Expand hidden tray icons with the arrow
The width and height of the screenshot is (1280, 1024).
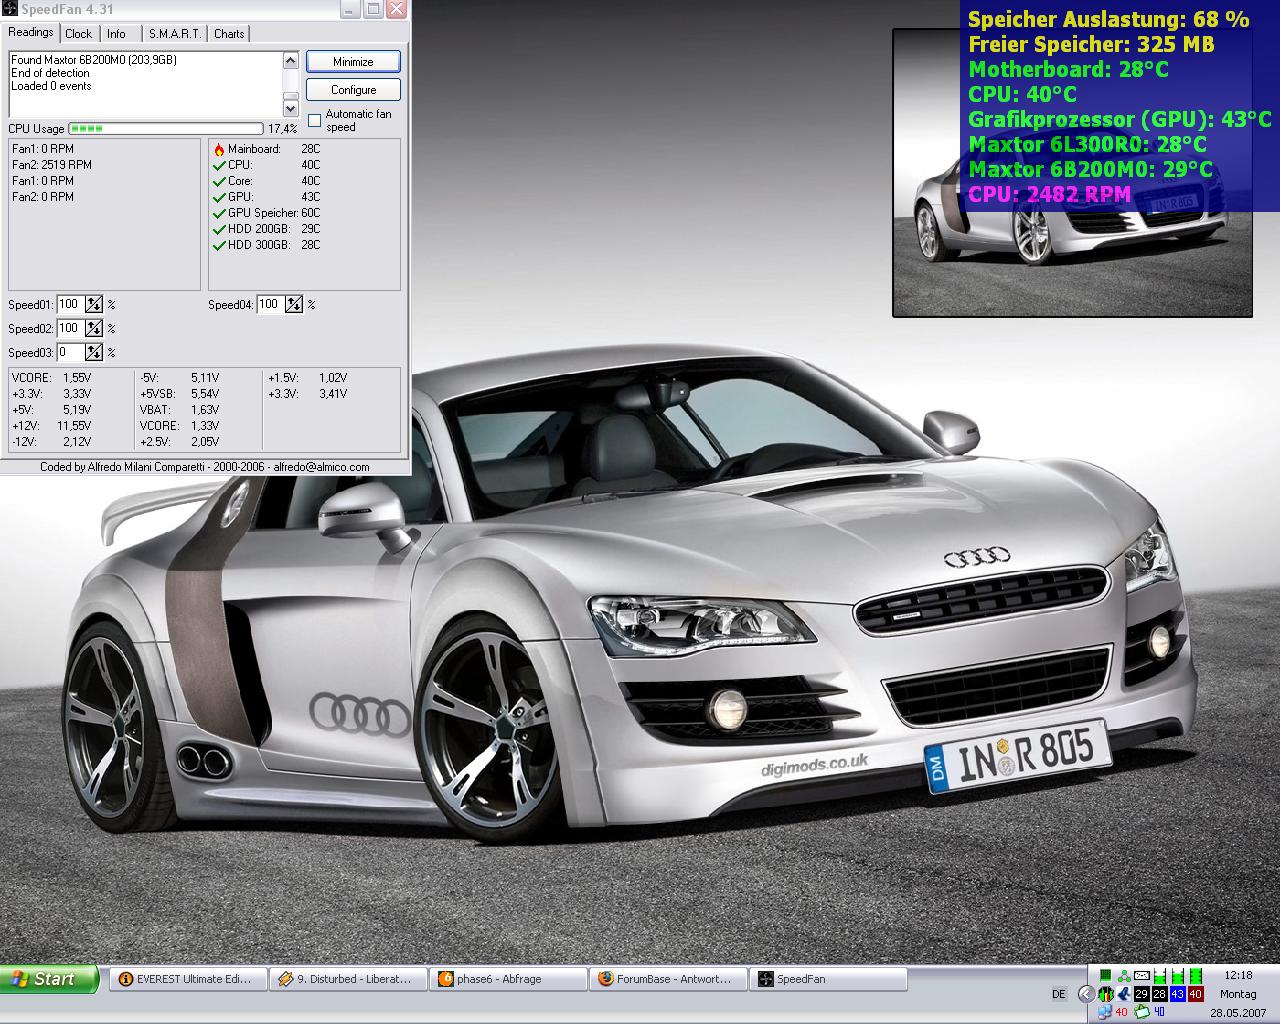click(1086, 994)
